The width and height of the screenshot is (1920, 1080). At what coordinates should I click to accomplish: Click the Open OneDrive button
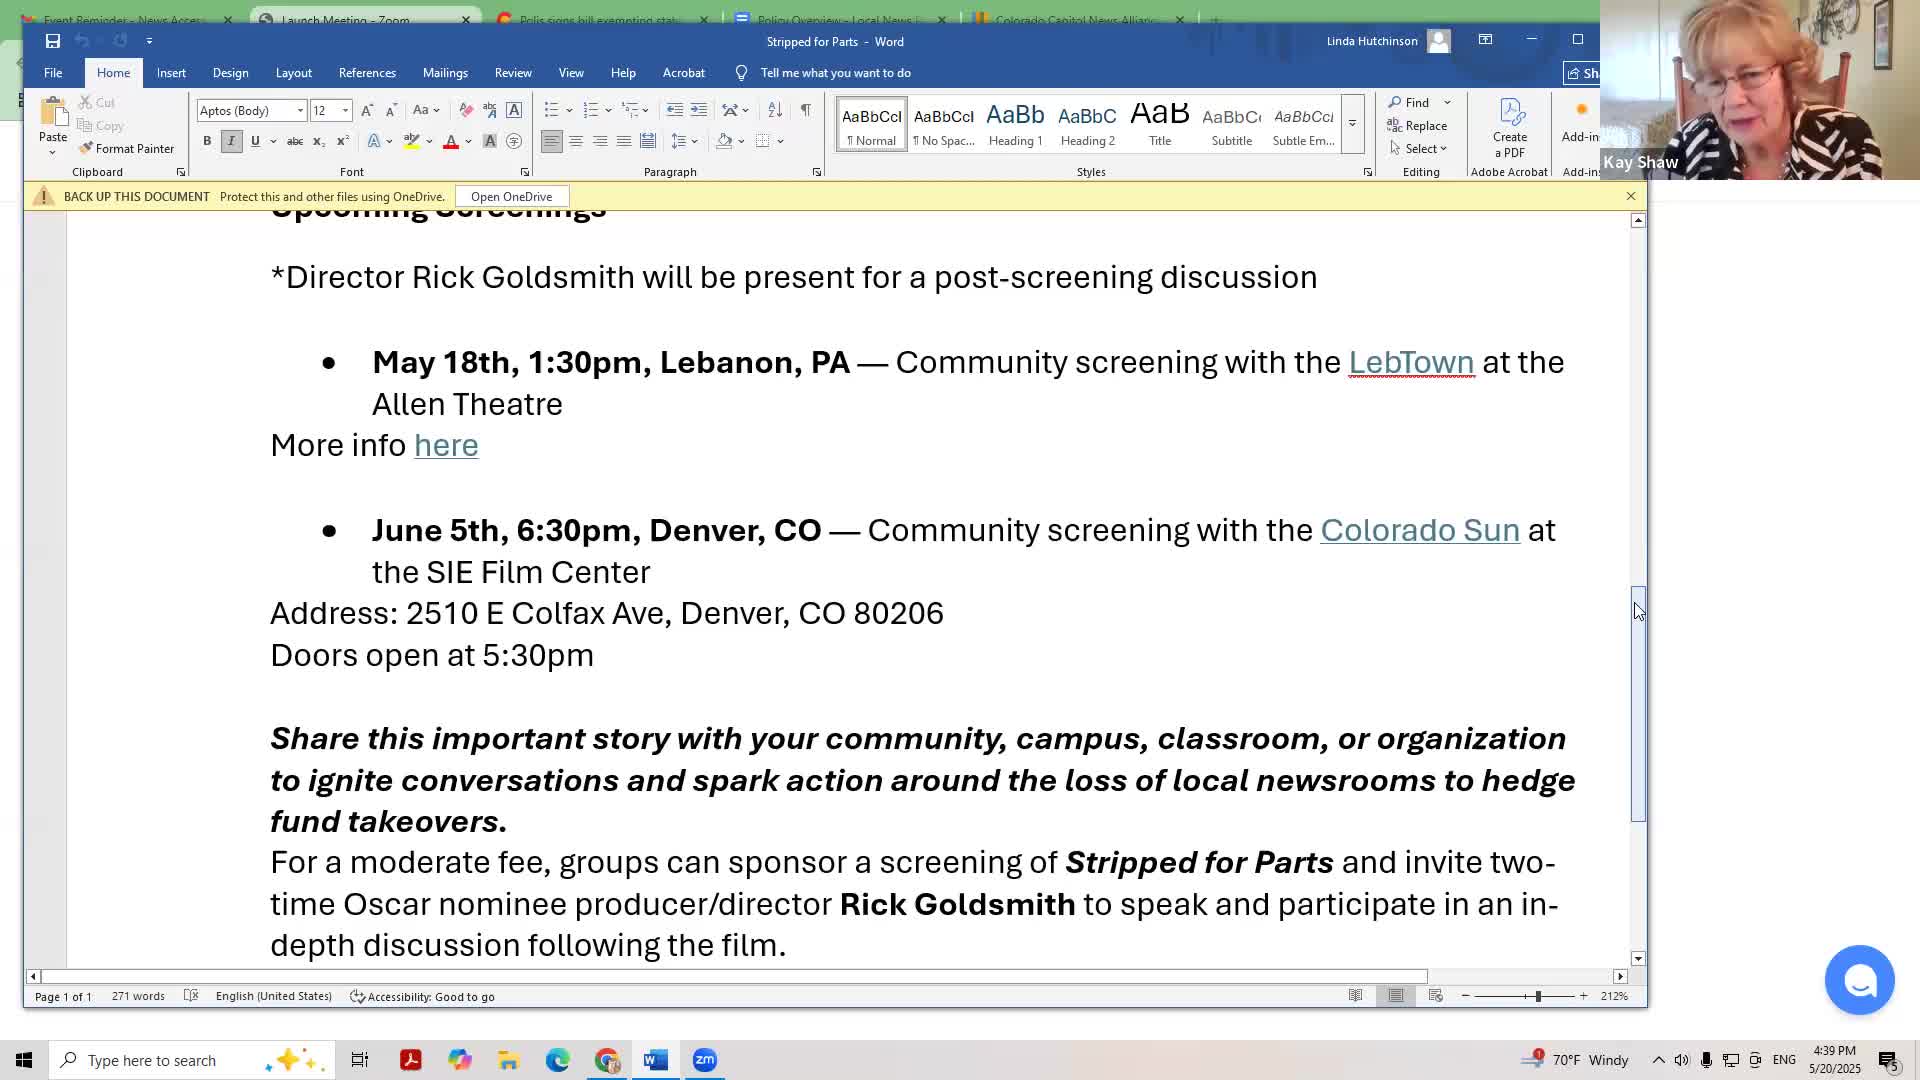512,196
